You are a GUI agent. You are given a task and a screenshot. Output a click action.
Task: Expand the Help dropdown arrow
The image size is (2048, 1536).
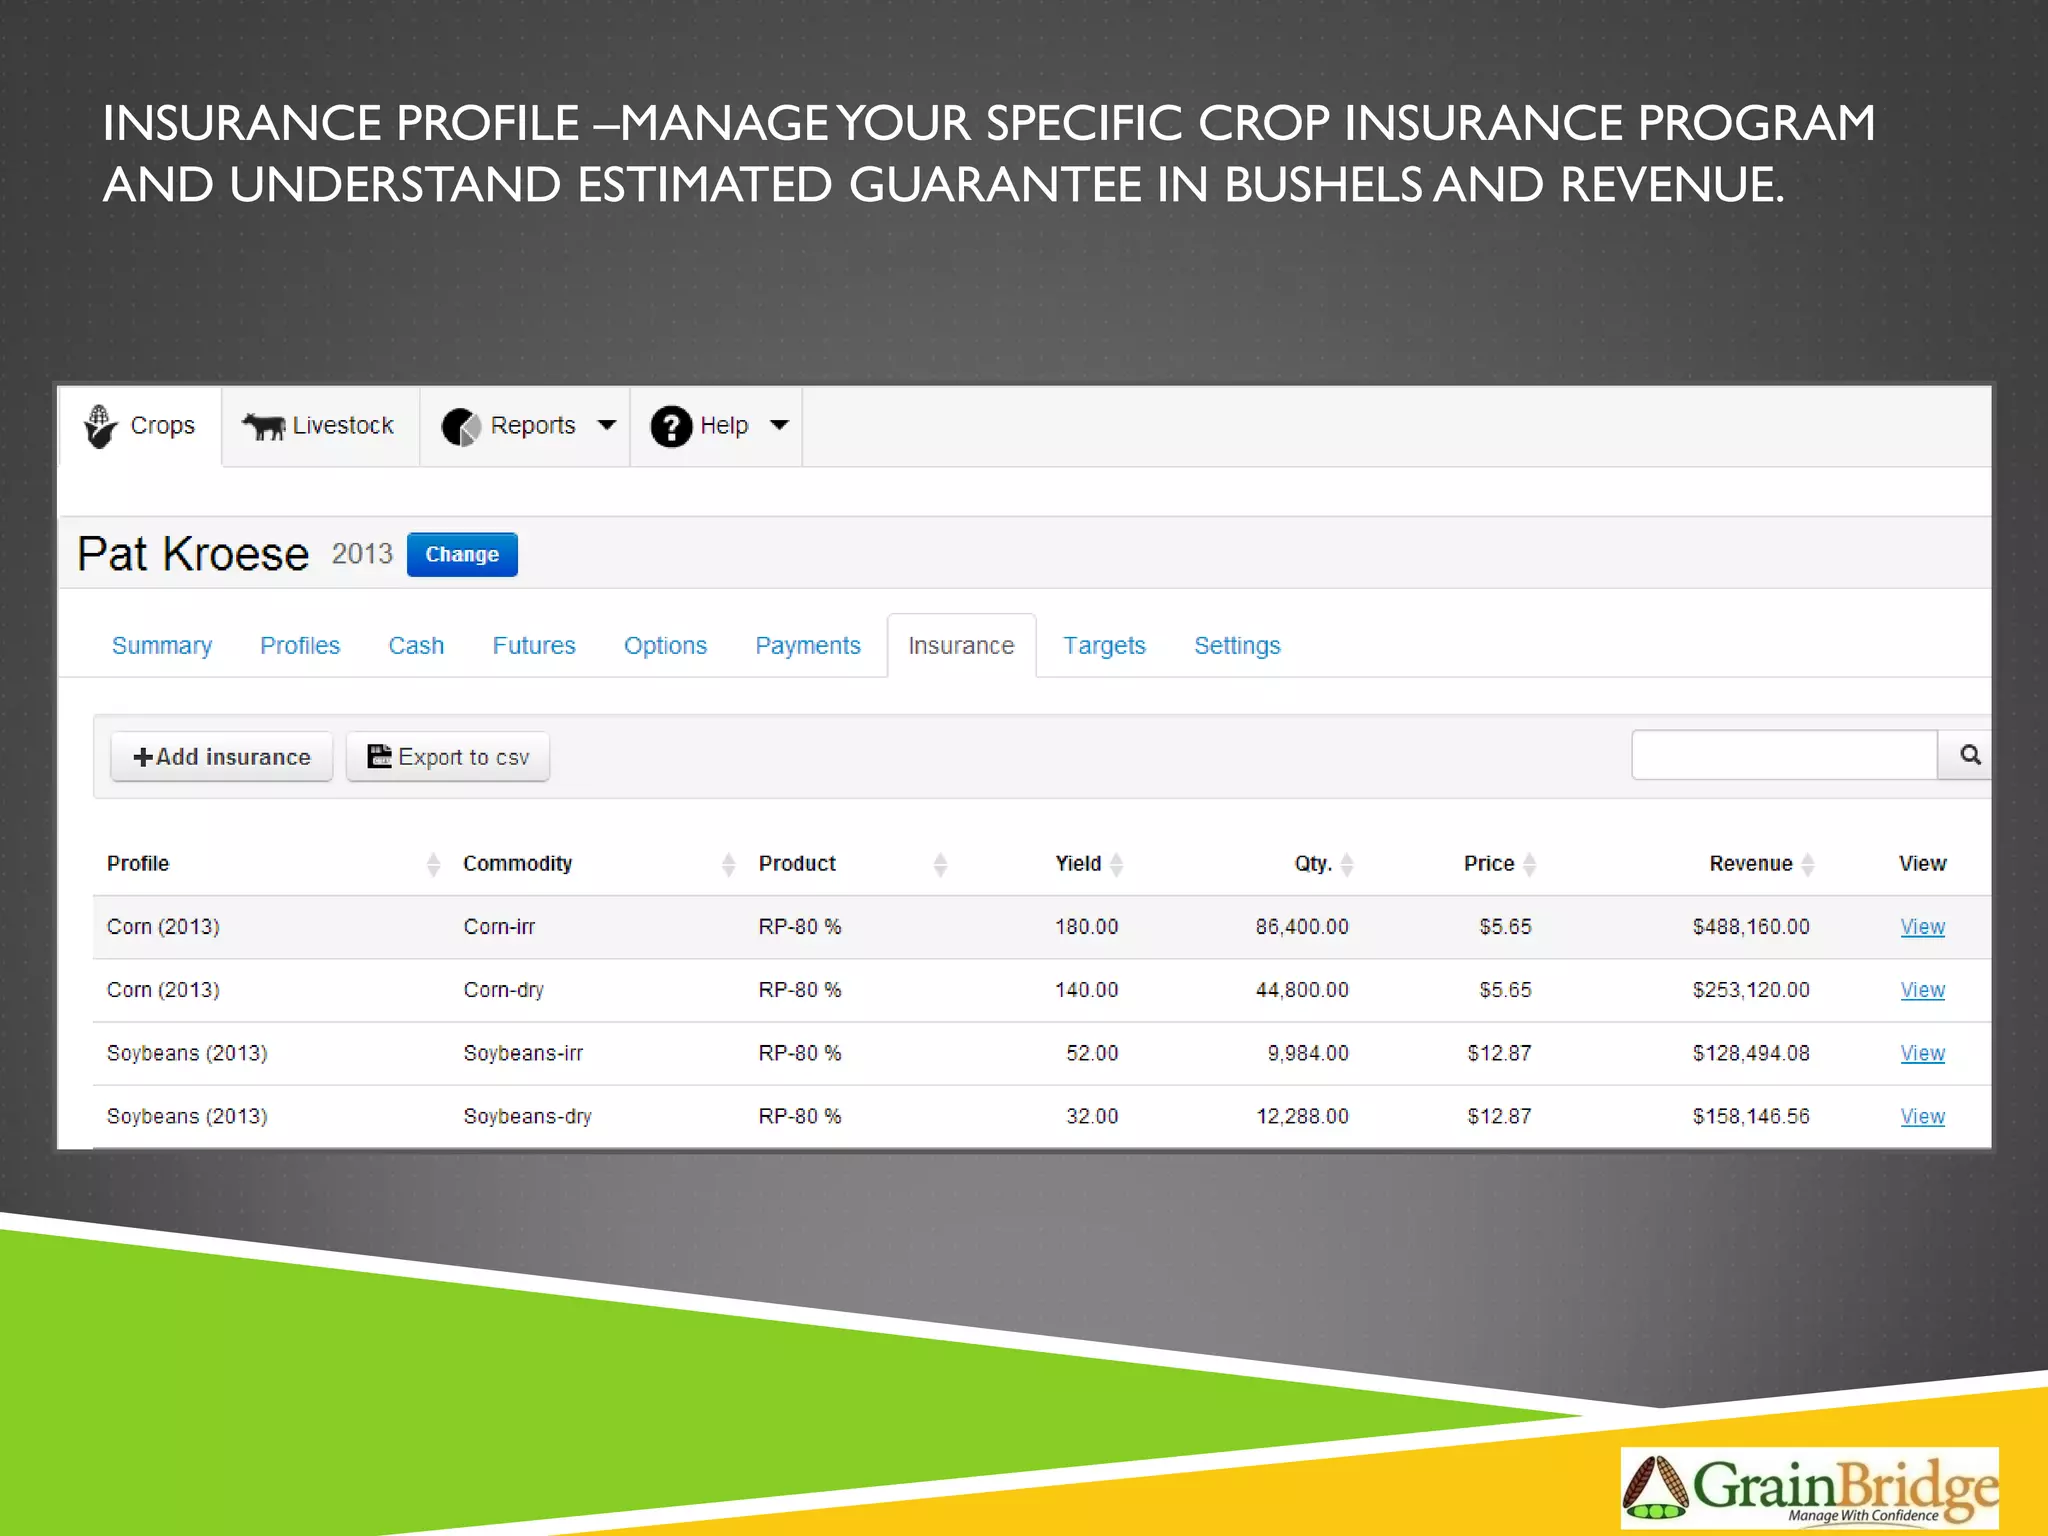point(779,425)
